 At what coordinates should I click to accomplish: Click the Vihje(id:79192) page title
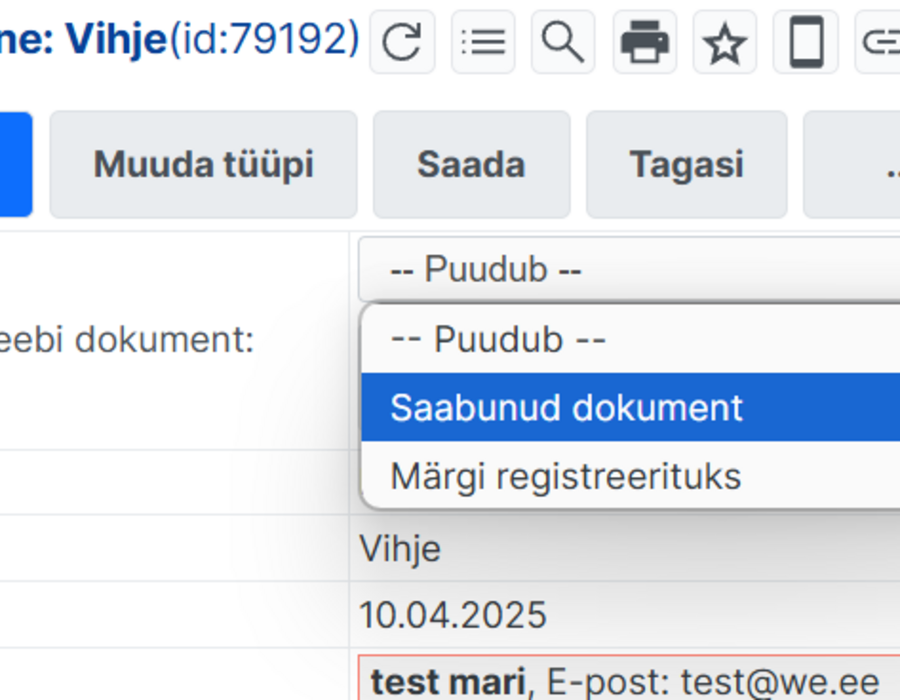[212, 40]
